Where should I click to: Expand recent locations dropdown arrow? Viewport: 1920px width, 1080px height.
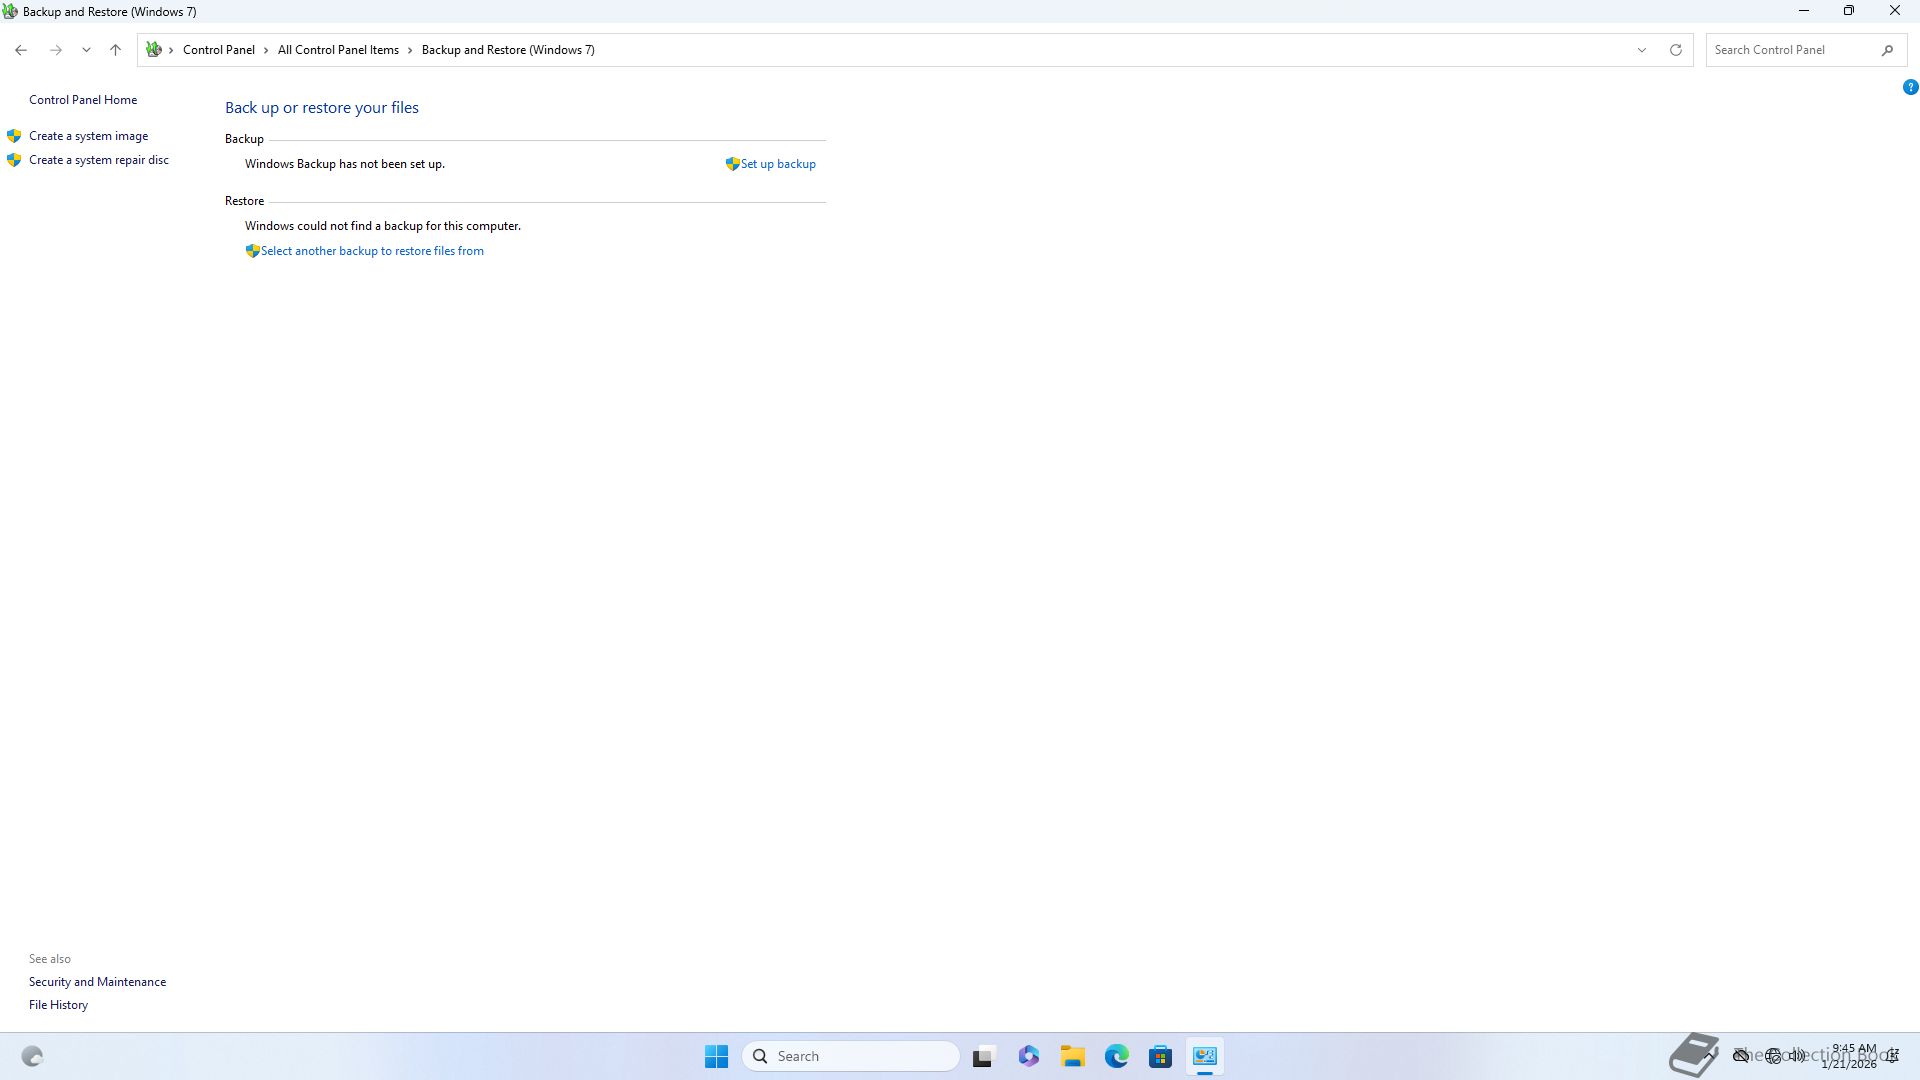(86, 50)
